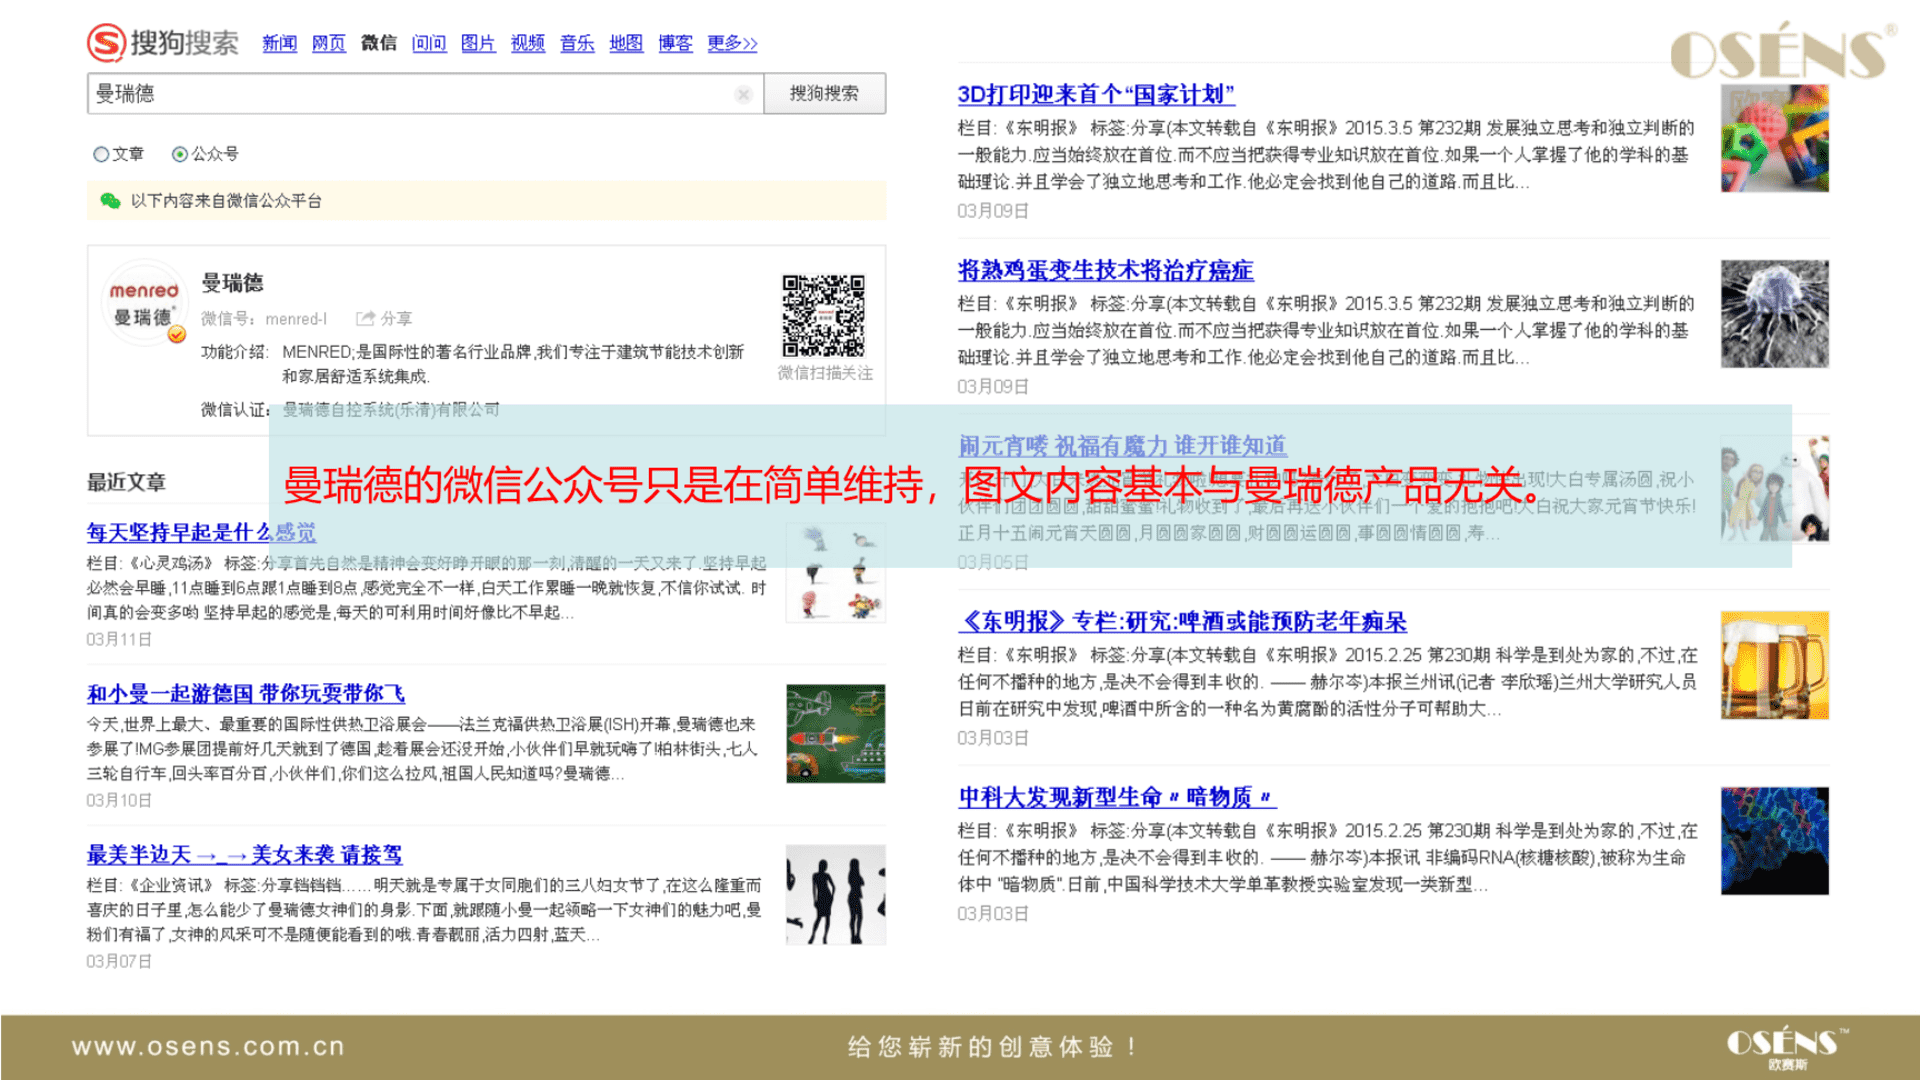Click the blue dark matter article thumbnail

point(1774,841)
